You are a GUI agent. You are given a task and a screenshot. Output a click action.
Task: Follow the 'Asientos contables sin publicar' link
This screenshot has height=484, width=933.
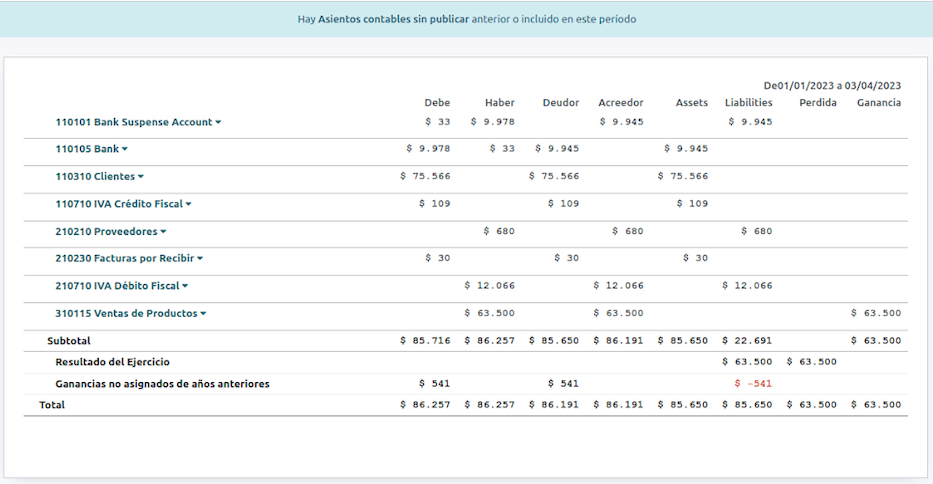pos(393,19)
